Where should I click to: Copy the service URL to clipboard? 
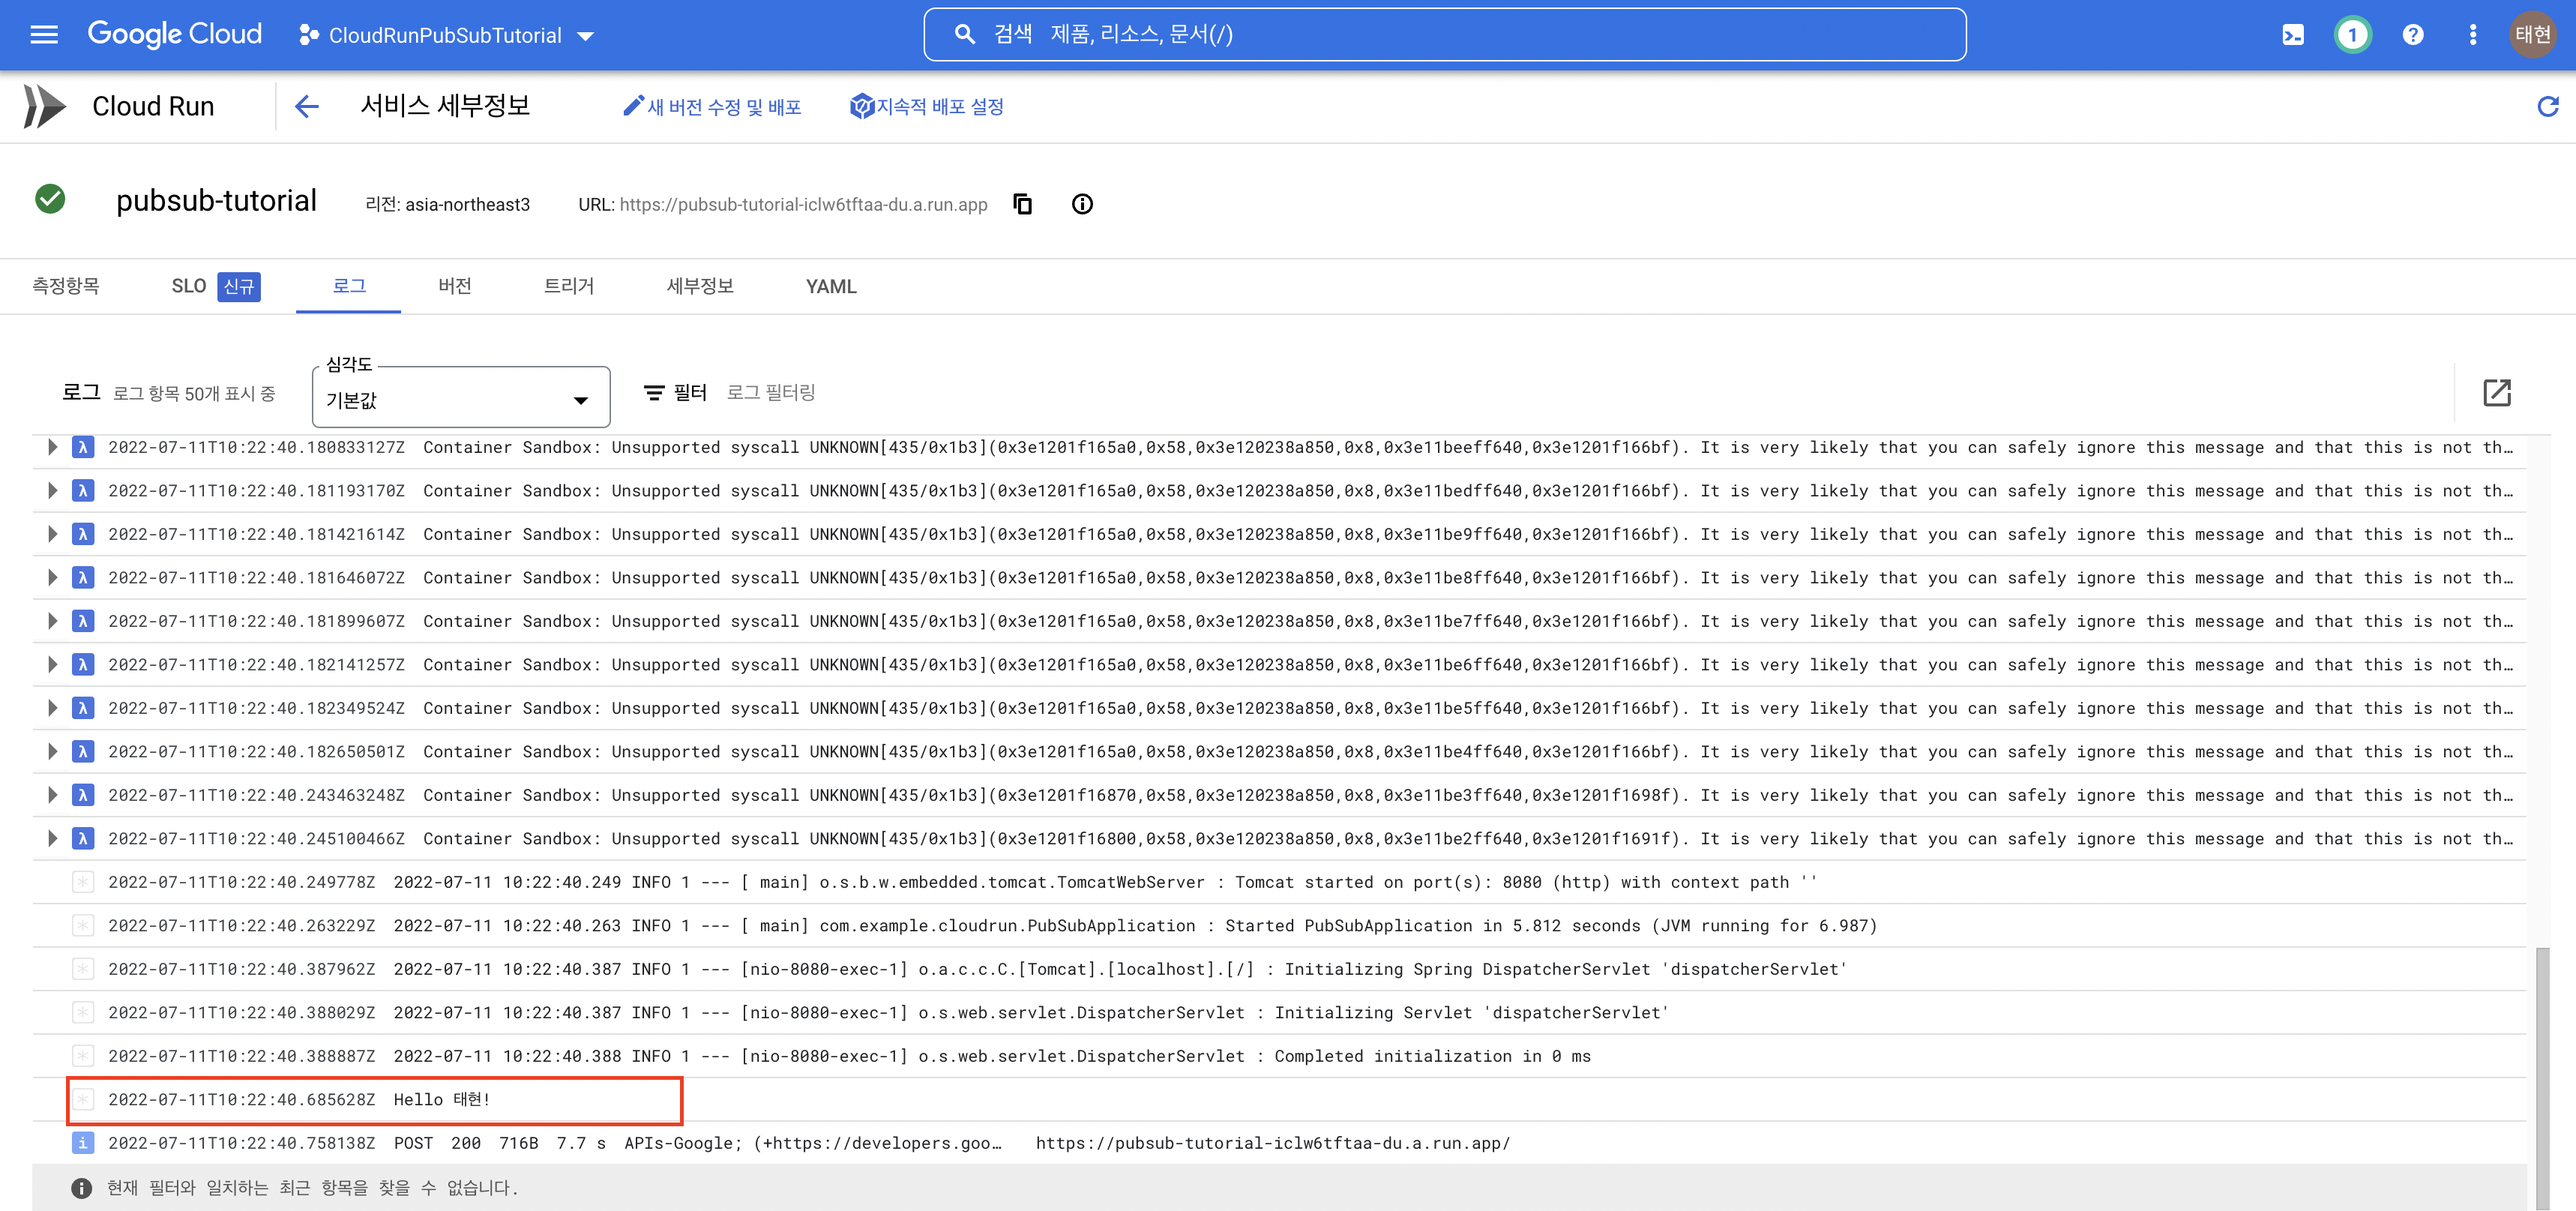(x=1022, y=204)
